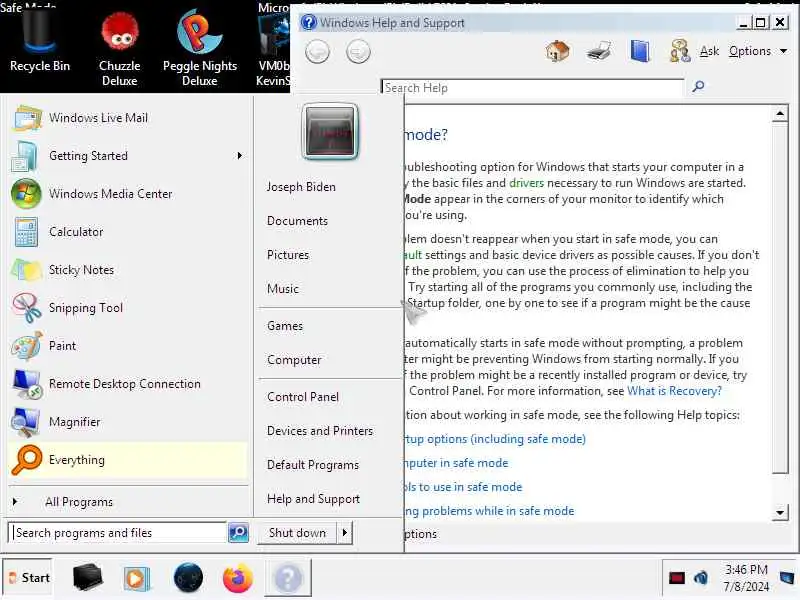
Task: Focus the Search programs and files box
Action: coord(118,532)
